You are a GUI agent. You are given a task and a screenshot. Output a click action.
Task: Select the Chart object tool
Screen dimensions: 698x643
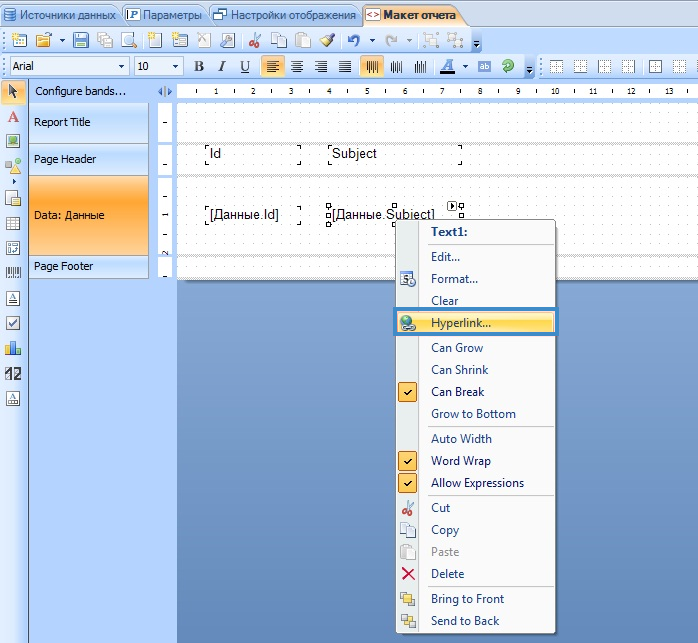pos(13,348)
